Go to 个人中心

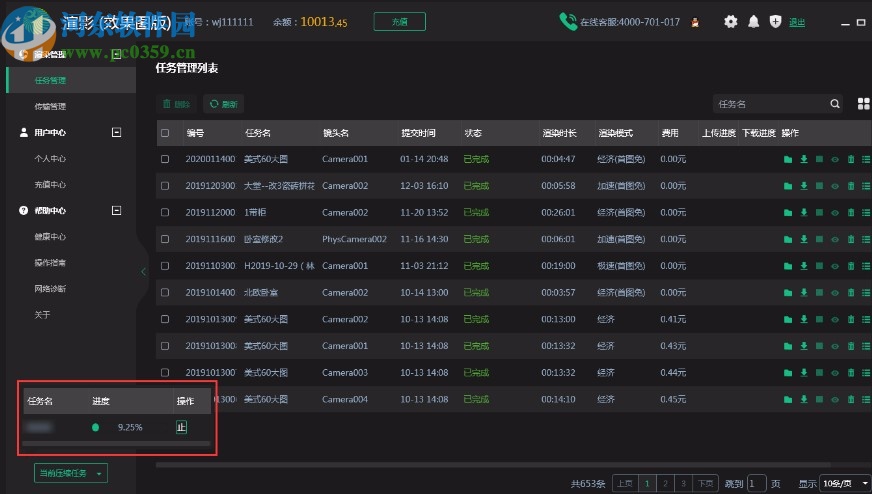tap(50, 159)
